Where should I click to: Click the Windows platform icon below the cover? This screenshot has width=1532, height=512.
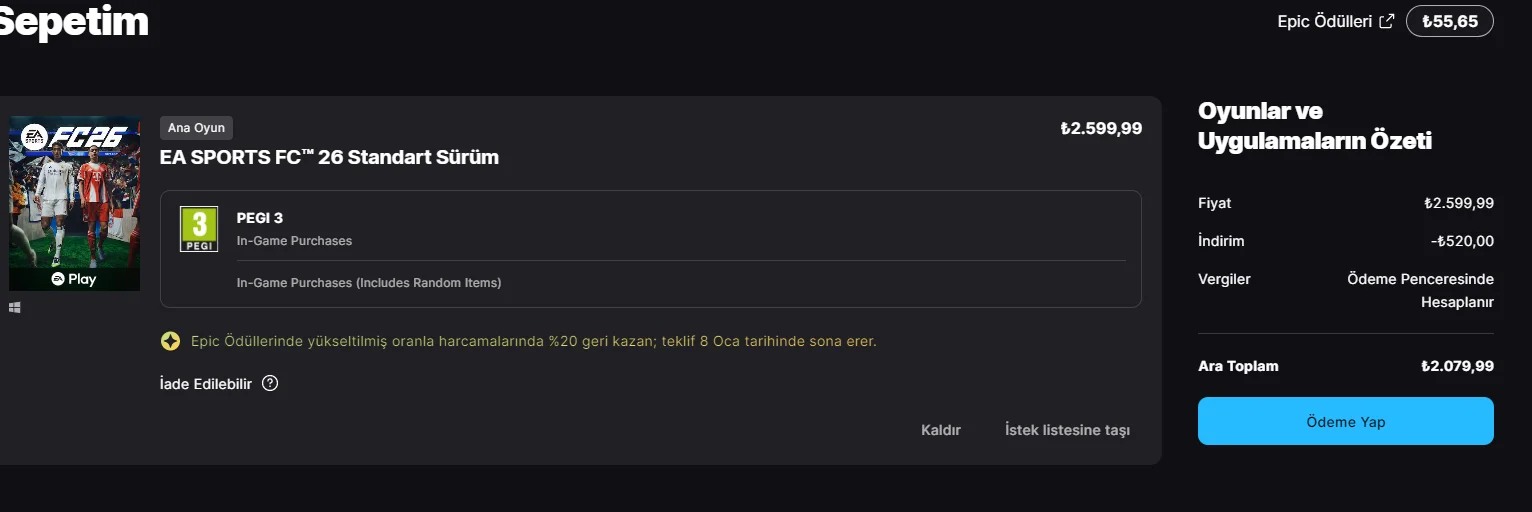point(14,308)
